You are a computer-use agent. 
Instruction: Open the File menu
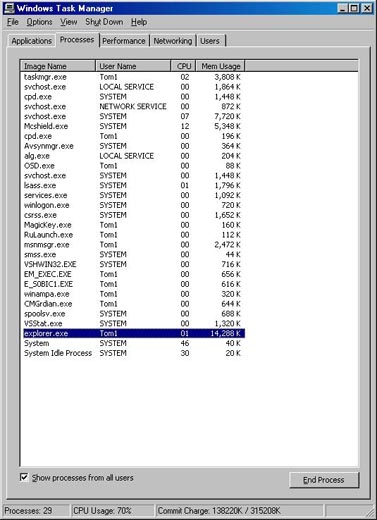[x=13, y=22]
